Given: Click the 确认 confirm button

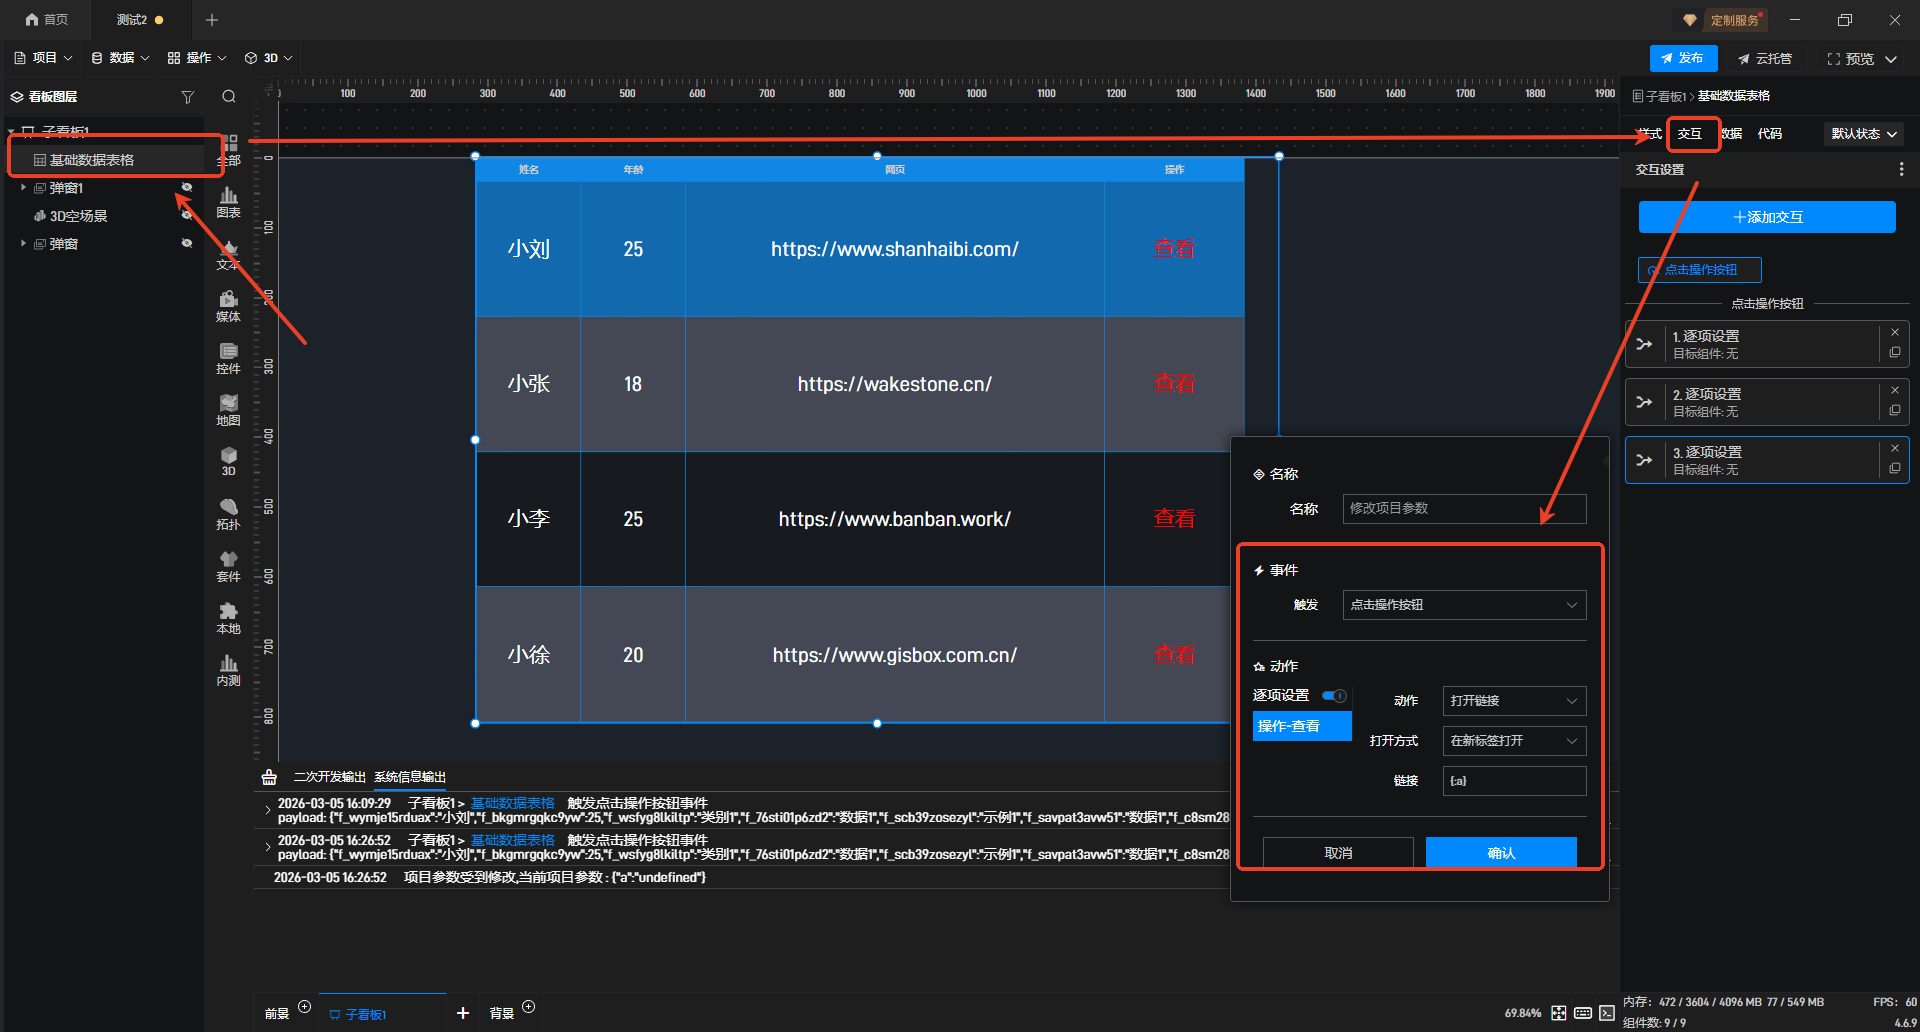Looking at the screenshot, I should pos(1501,853).
